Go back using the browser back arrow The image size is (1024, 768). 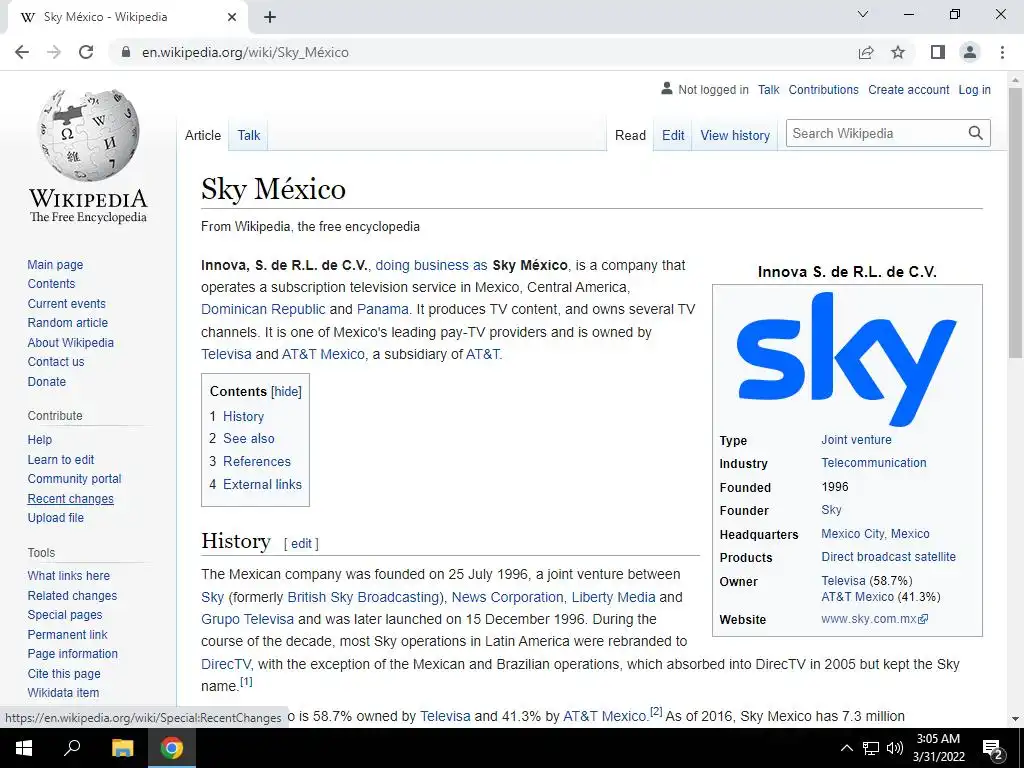point(22,52)
